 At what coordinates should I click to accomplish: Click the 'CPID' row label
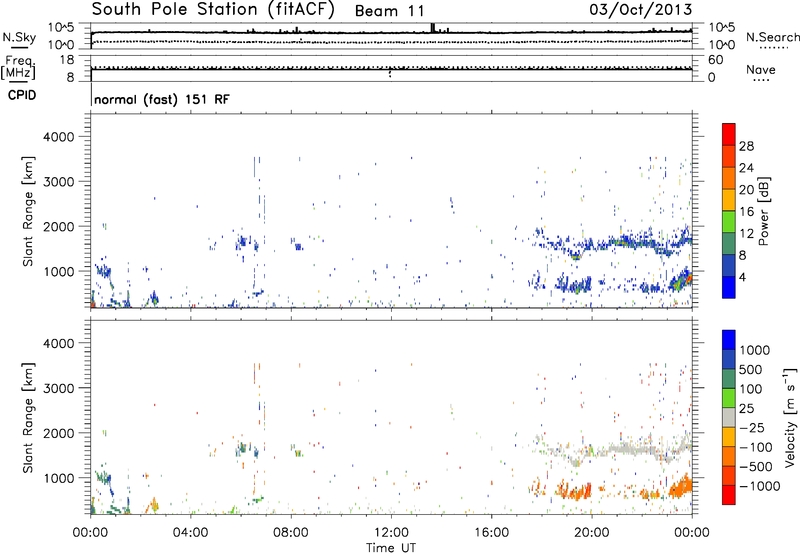[22, 95]
